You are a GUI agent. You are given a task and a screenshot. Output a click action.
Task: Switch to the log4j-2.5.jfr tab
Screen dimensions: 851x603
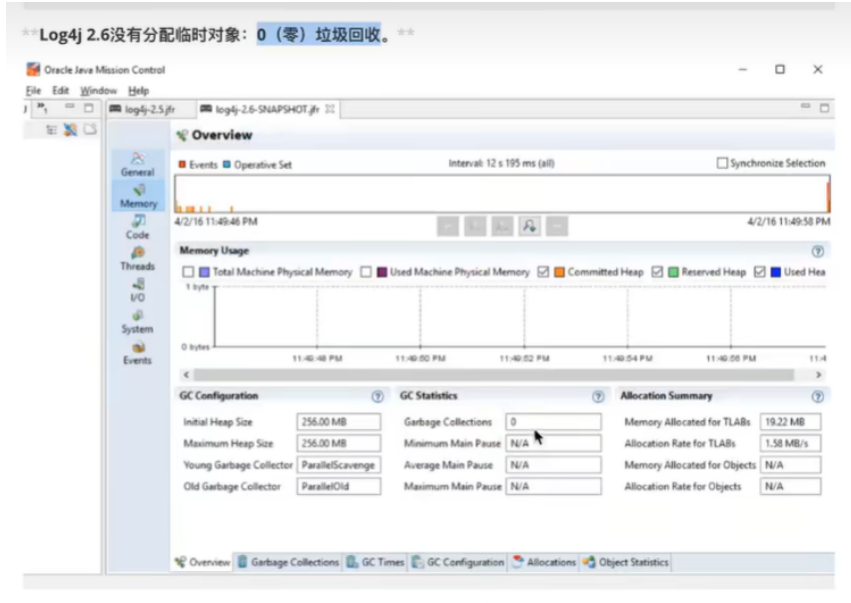142,109
